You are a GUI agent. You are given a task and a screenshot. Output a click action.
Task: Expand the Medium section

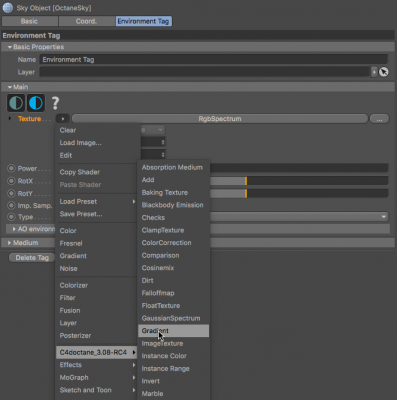[x=9, y=243]
